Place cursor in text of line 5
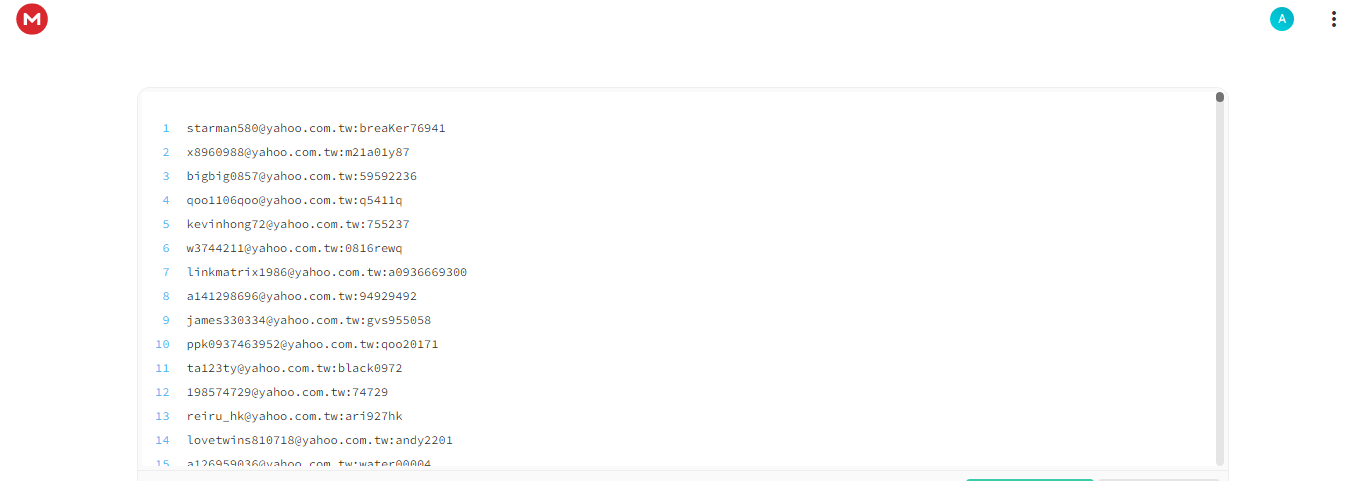 click(298, 224)
